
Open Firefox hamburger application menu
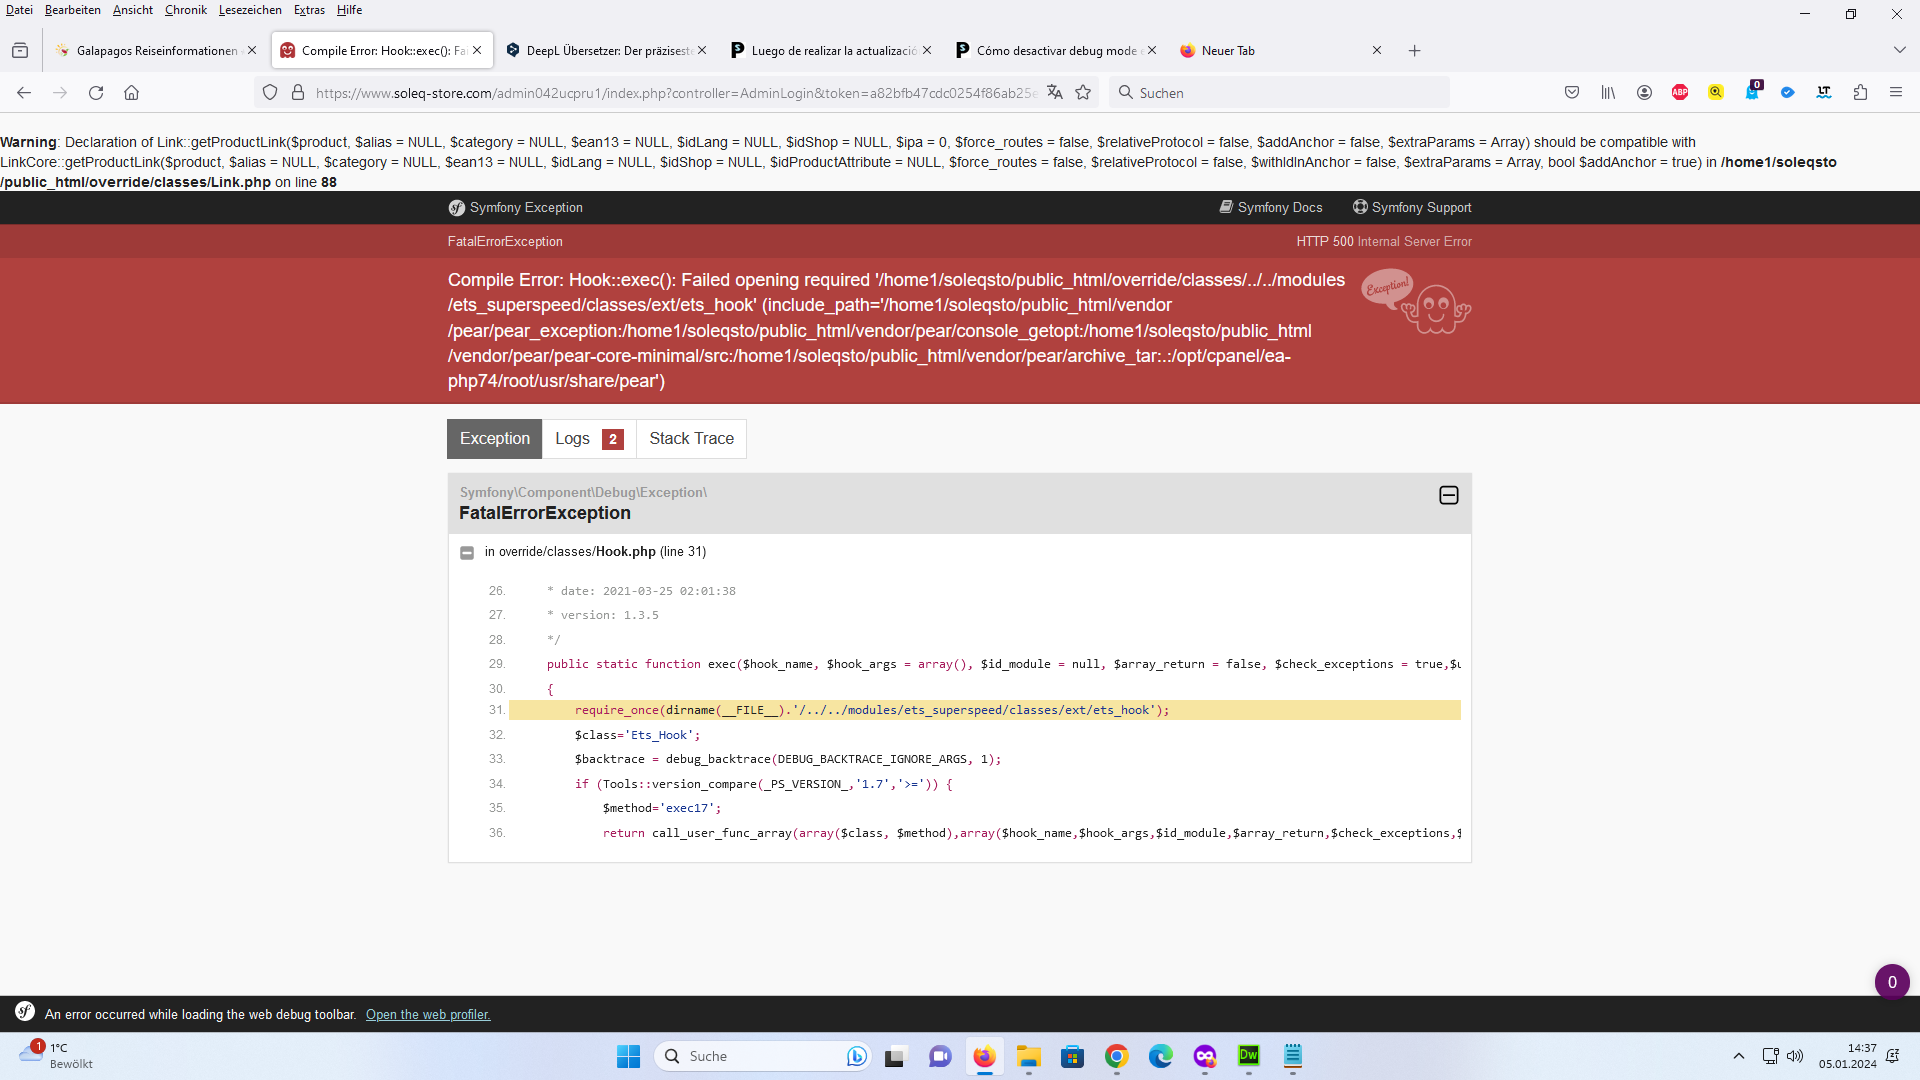[1896, 93]
